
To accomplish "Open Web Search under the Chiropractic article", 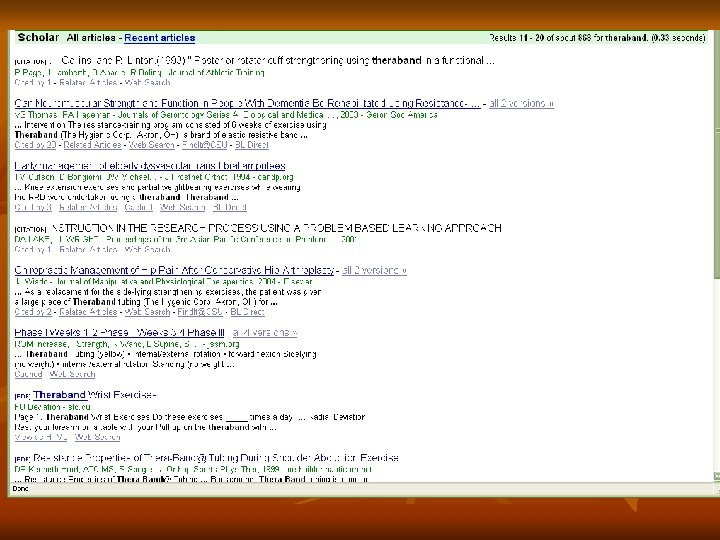I will pos(147,312).
